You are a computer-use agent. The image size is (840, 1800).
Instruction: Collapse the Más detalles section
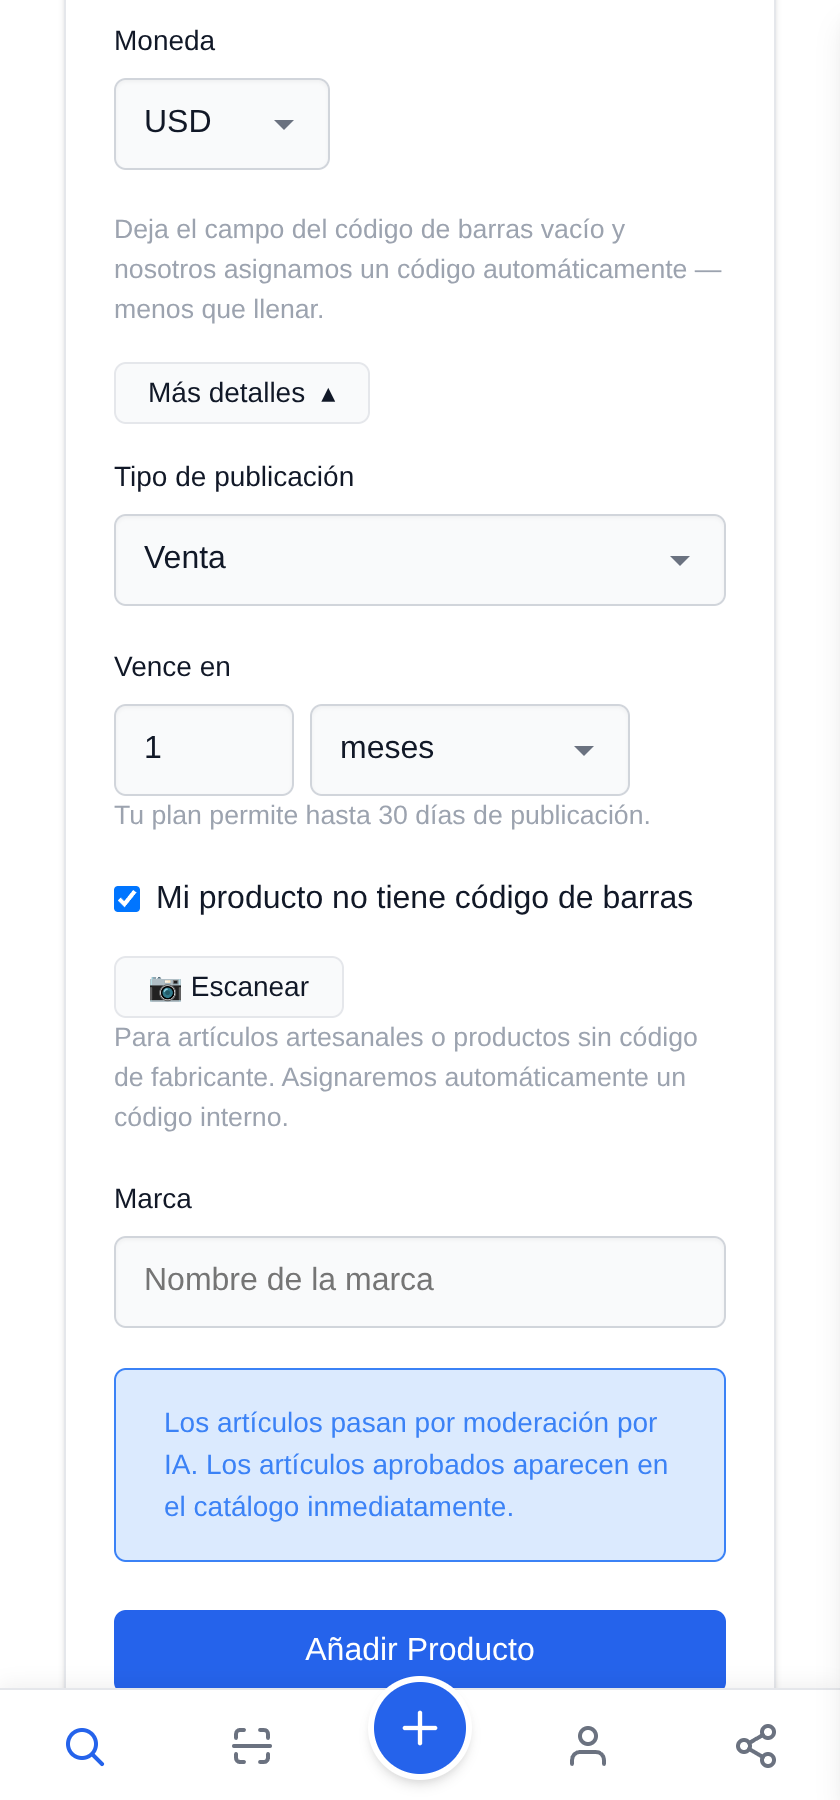[x=242, y=393]
